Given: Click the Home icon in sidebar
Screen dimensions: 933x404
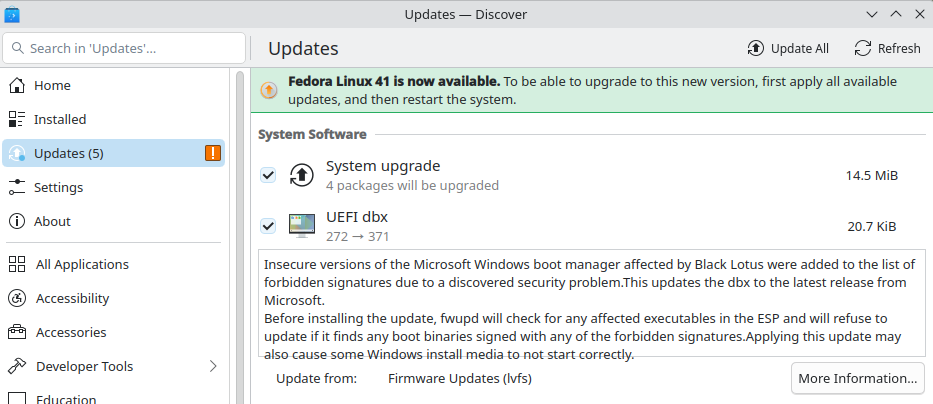Looking at the screenshot, I should coord(17,86).
